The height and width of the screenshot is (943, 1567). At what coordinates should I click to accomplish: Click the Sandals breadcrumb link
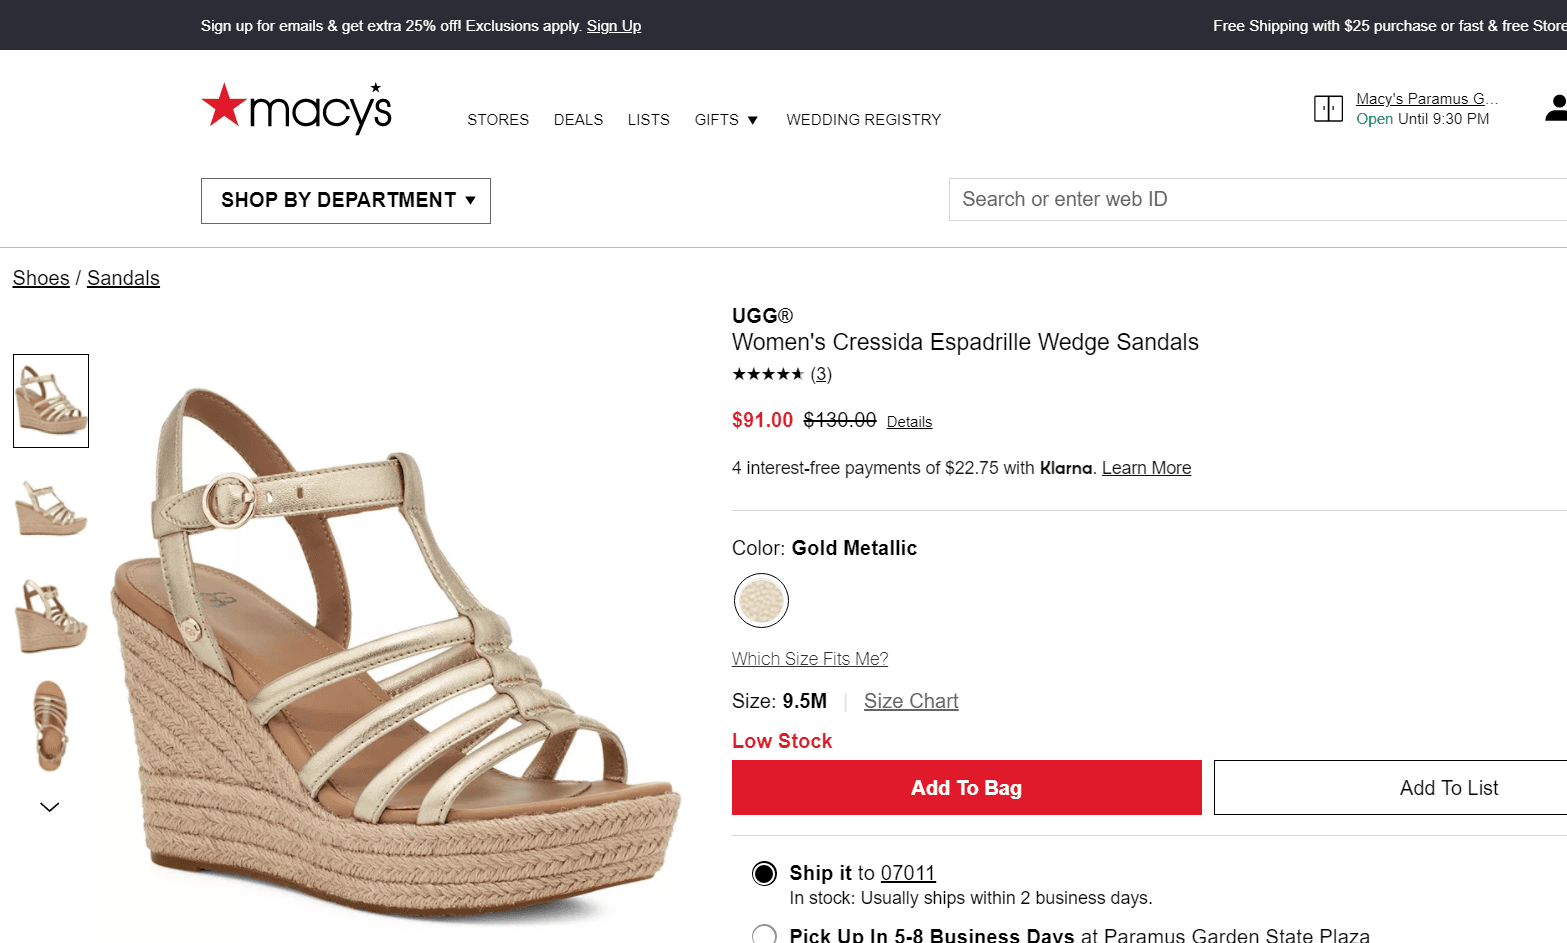point(123,278)
